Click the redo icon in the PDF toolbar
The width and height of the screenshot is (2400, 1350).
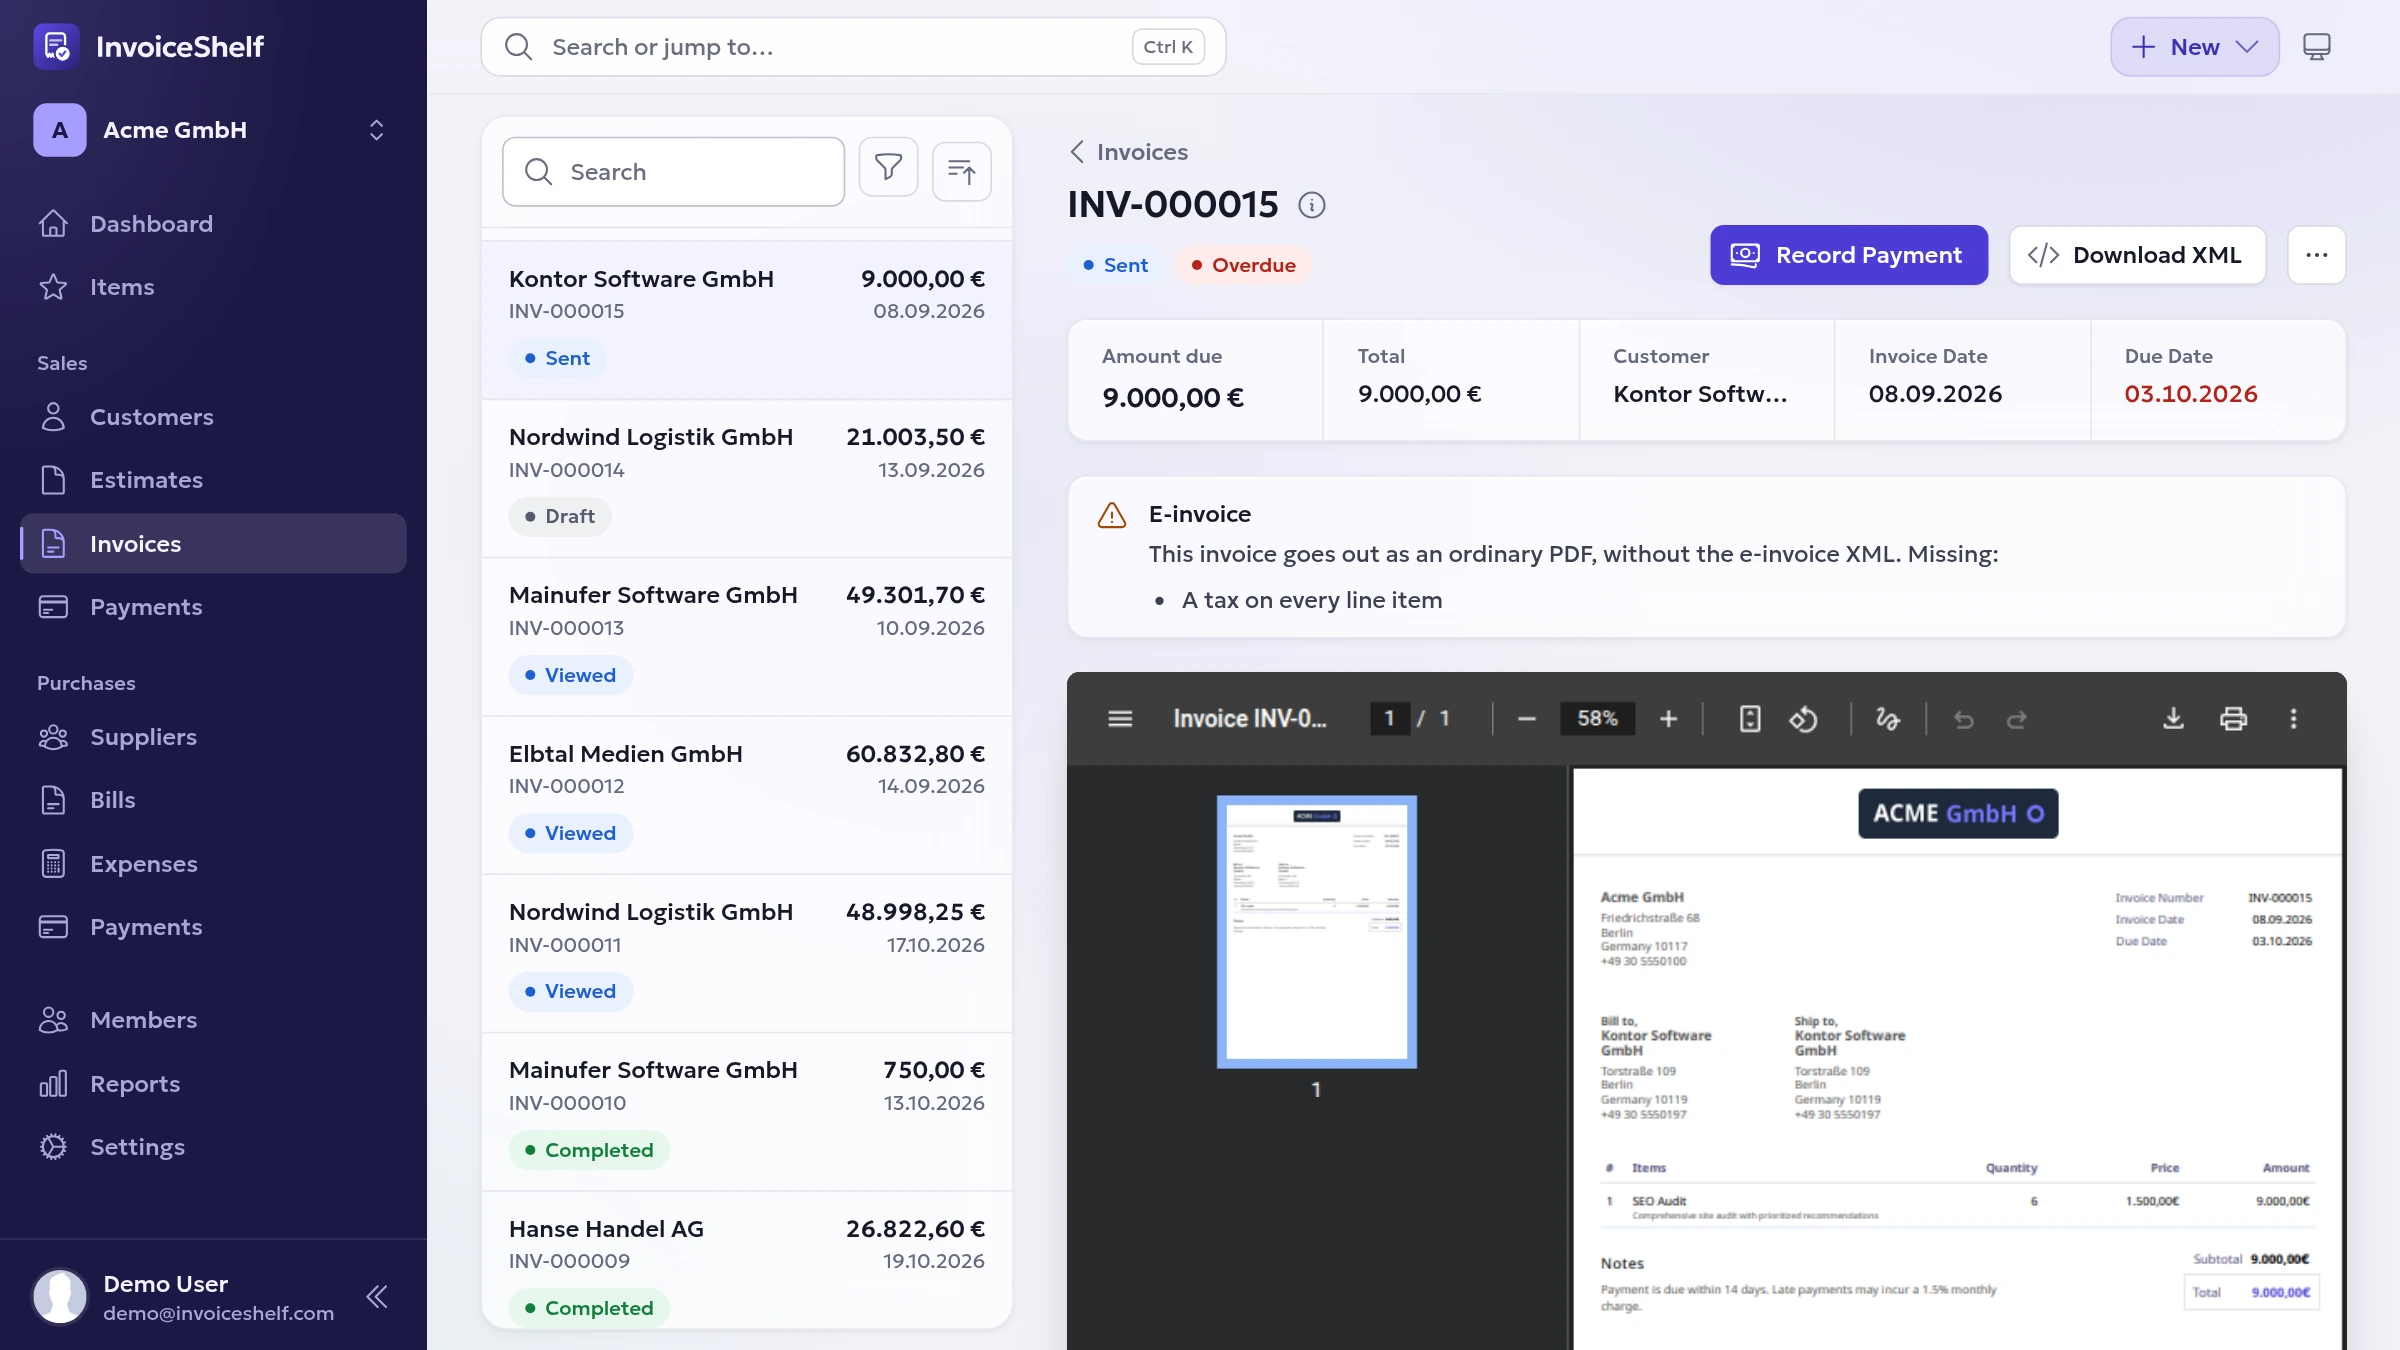pyautogui.click(x=2017, y=719)
